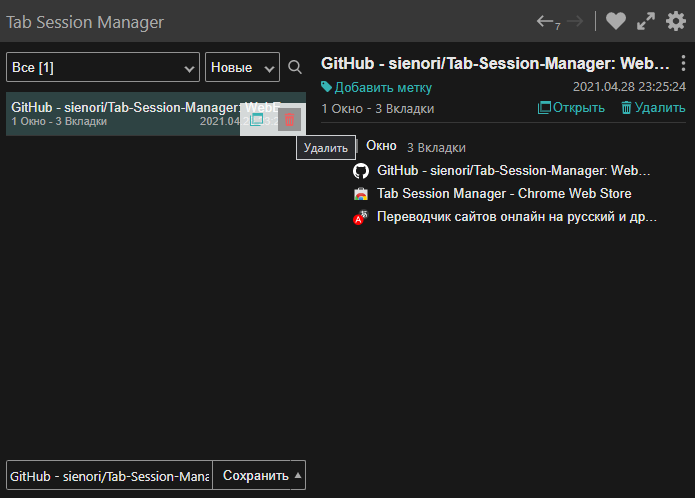Open the Новые sort dropdown

(x=242, y=67)
